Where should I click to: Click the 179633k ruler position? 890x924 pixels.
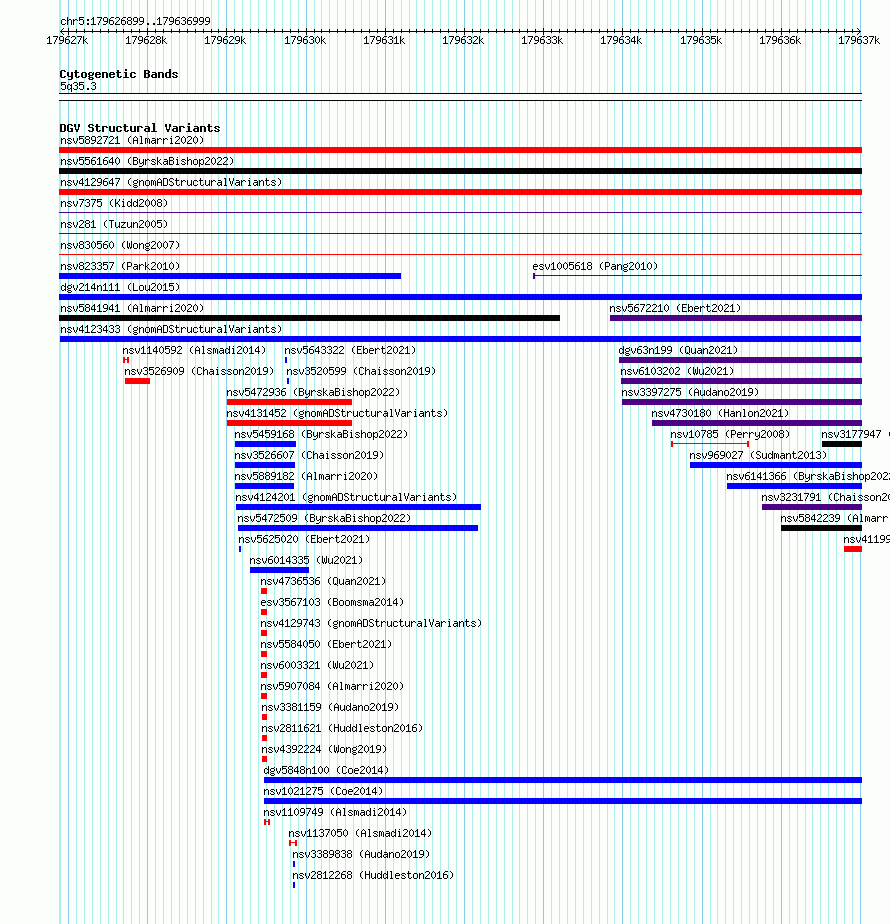542,40
